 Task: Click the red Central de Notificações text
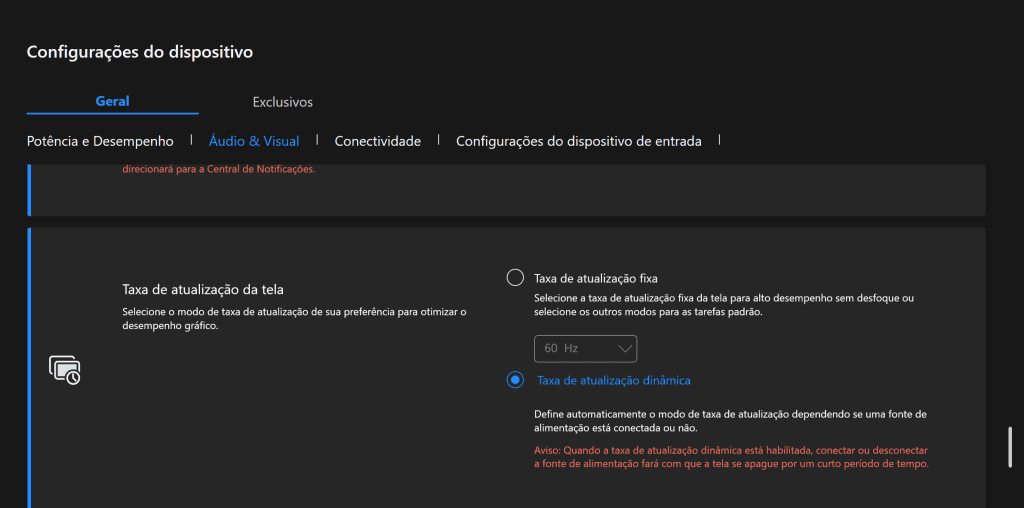(218, 169)
